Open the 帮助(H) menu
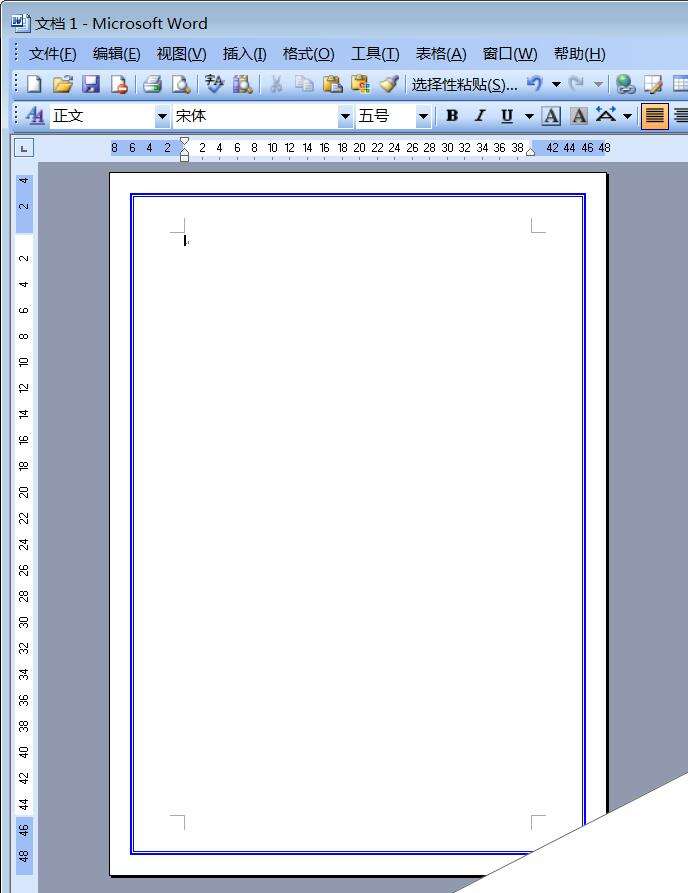 (579, 54)
